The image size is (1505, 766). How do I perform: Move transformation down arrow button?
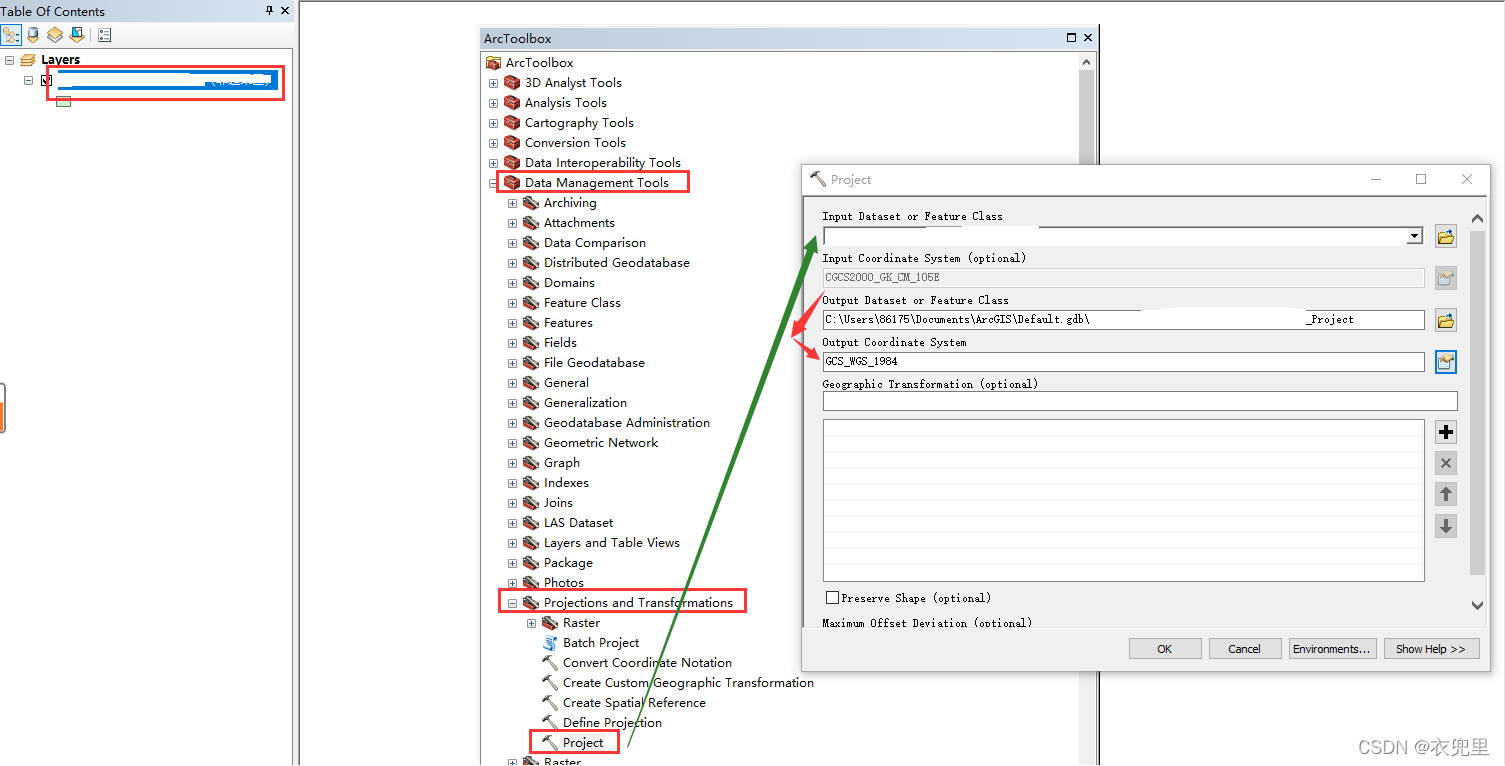coord(1445,526)
